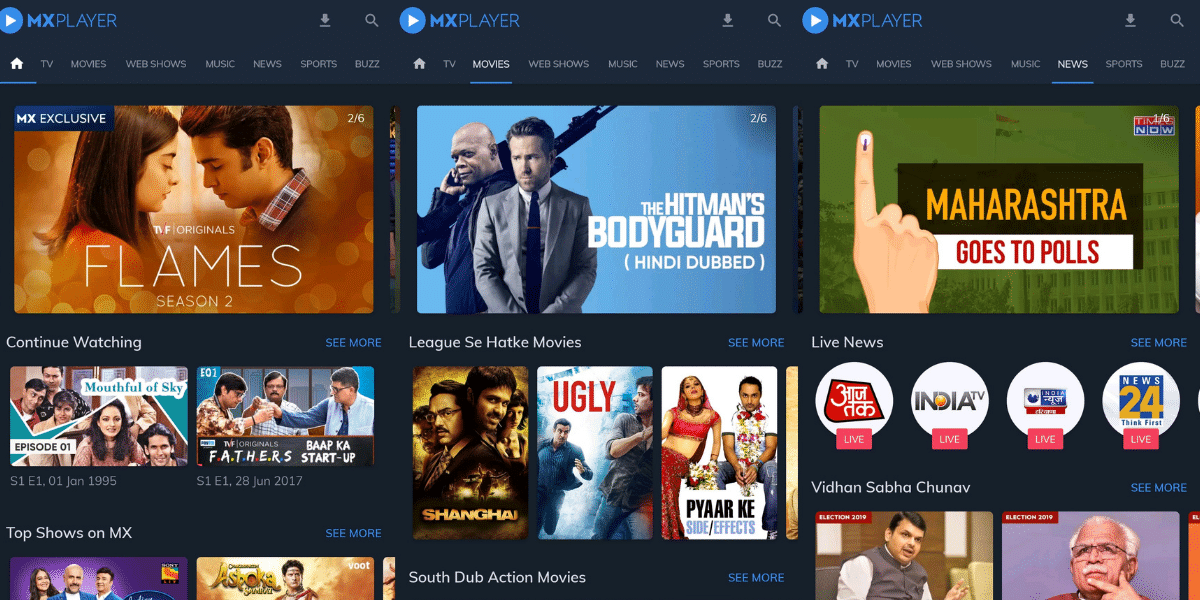Click the LIVE badge under India TV
The height and width of the screenshot is (600, 1200).
point(949,439)
